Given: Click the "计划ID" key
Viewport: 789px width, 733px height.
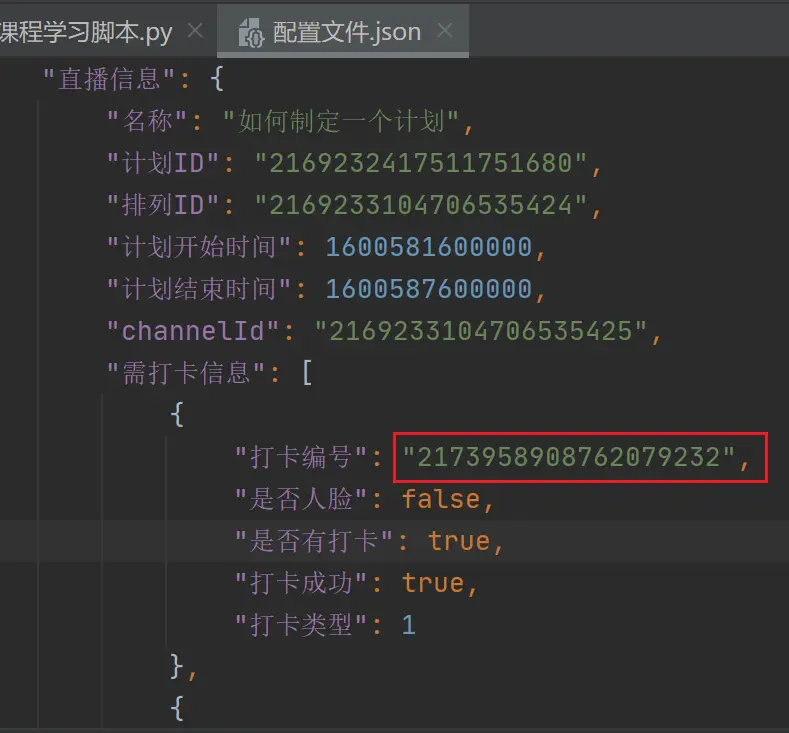Looking at the screenshot, I should tap(164, 163).
